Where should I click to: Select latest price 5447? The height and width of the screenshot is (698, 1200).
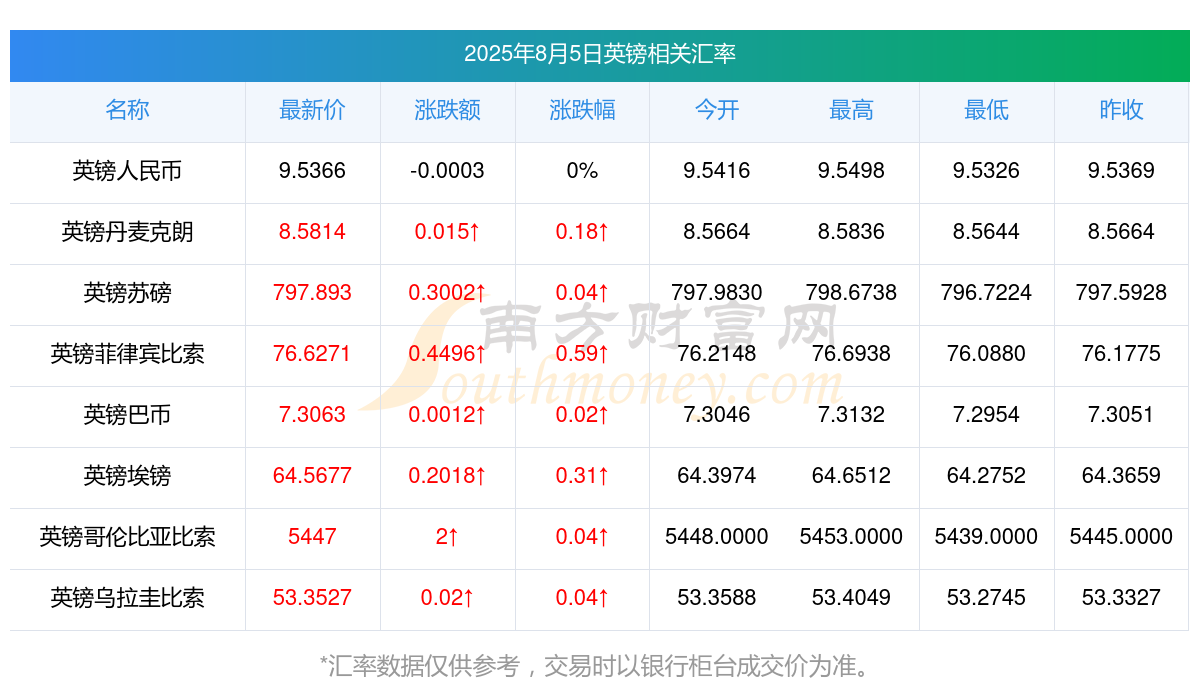(312, 537)
